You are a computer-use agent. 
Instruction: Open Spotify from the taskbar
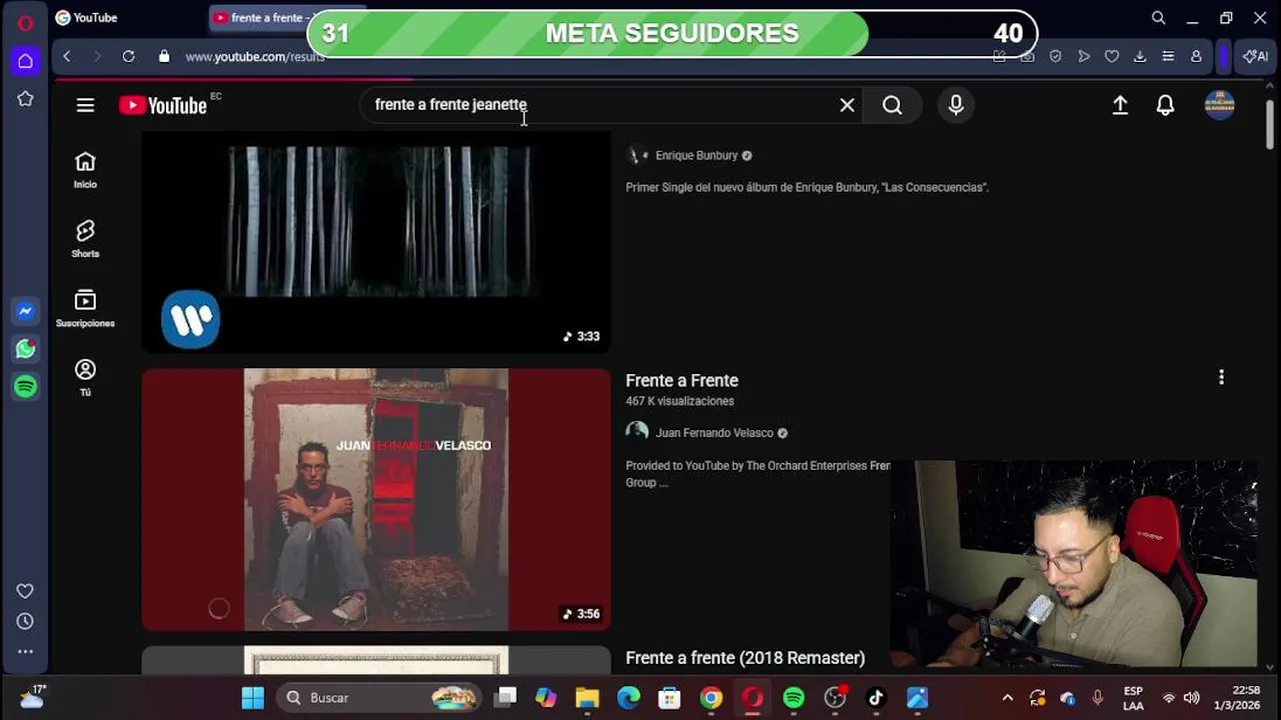click(794, 697)
